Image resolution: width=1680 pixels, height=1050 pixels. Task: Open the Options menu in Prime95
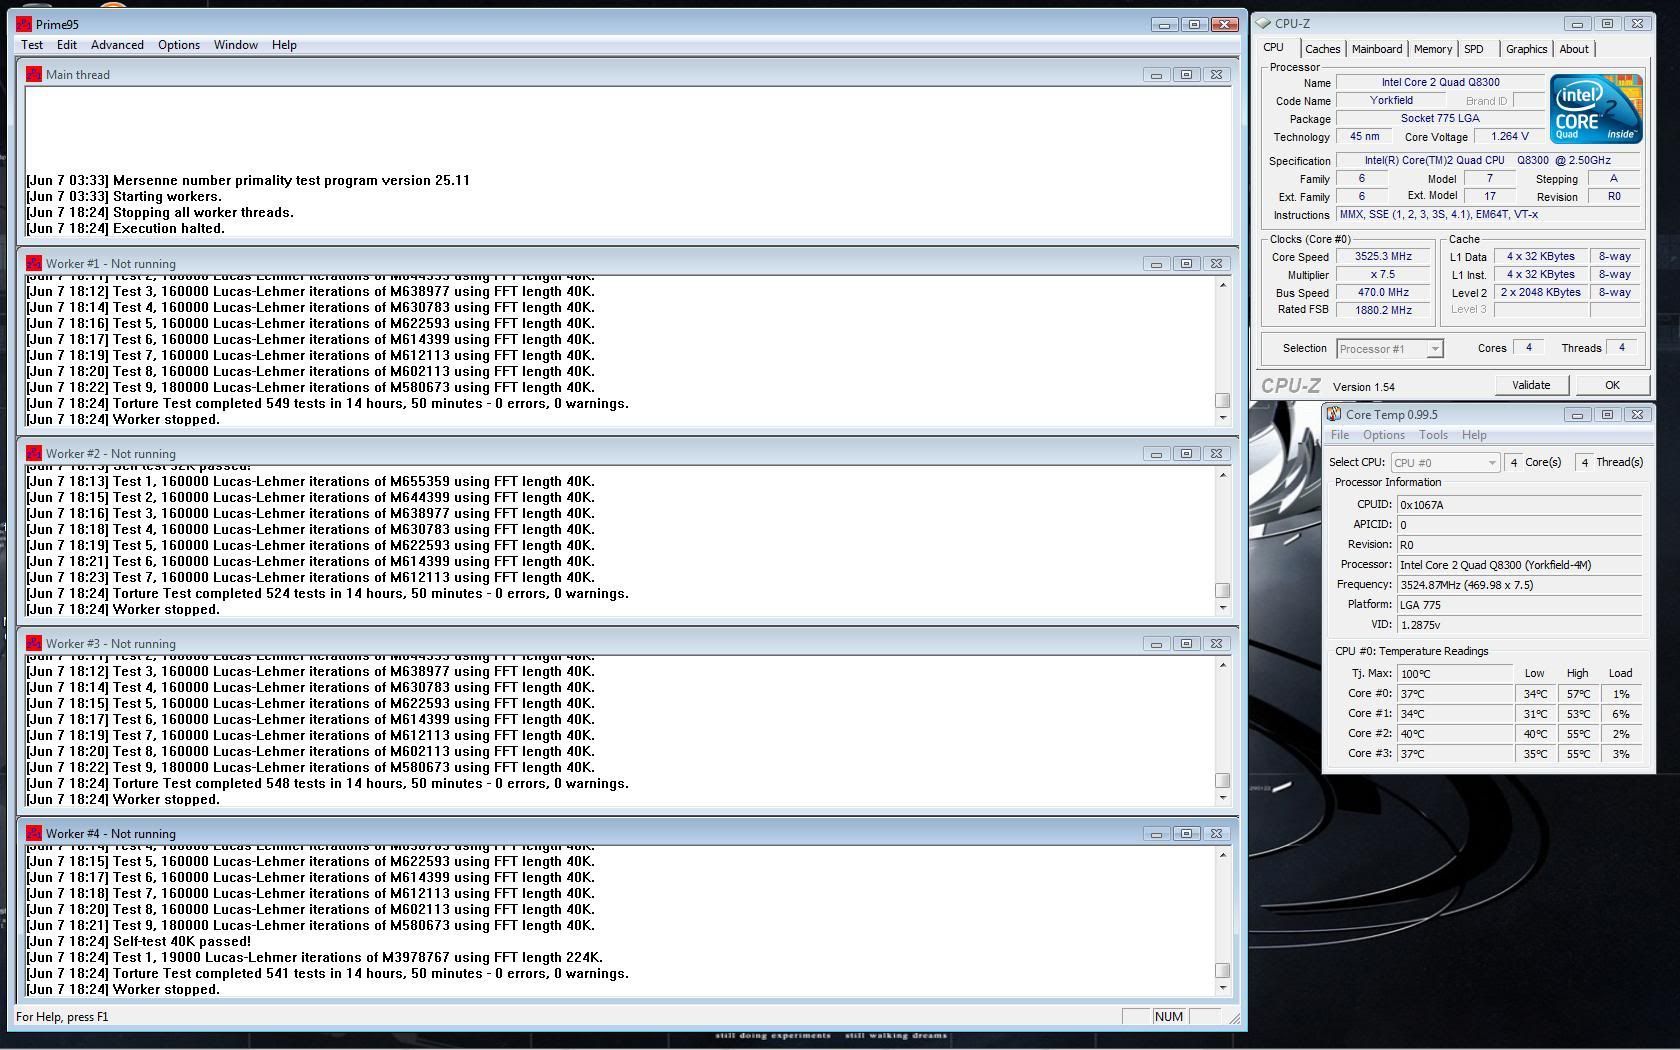click(179, 45)
